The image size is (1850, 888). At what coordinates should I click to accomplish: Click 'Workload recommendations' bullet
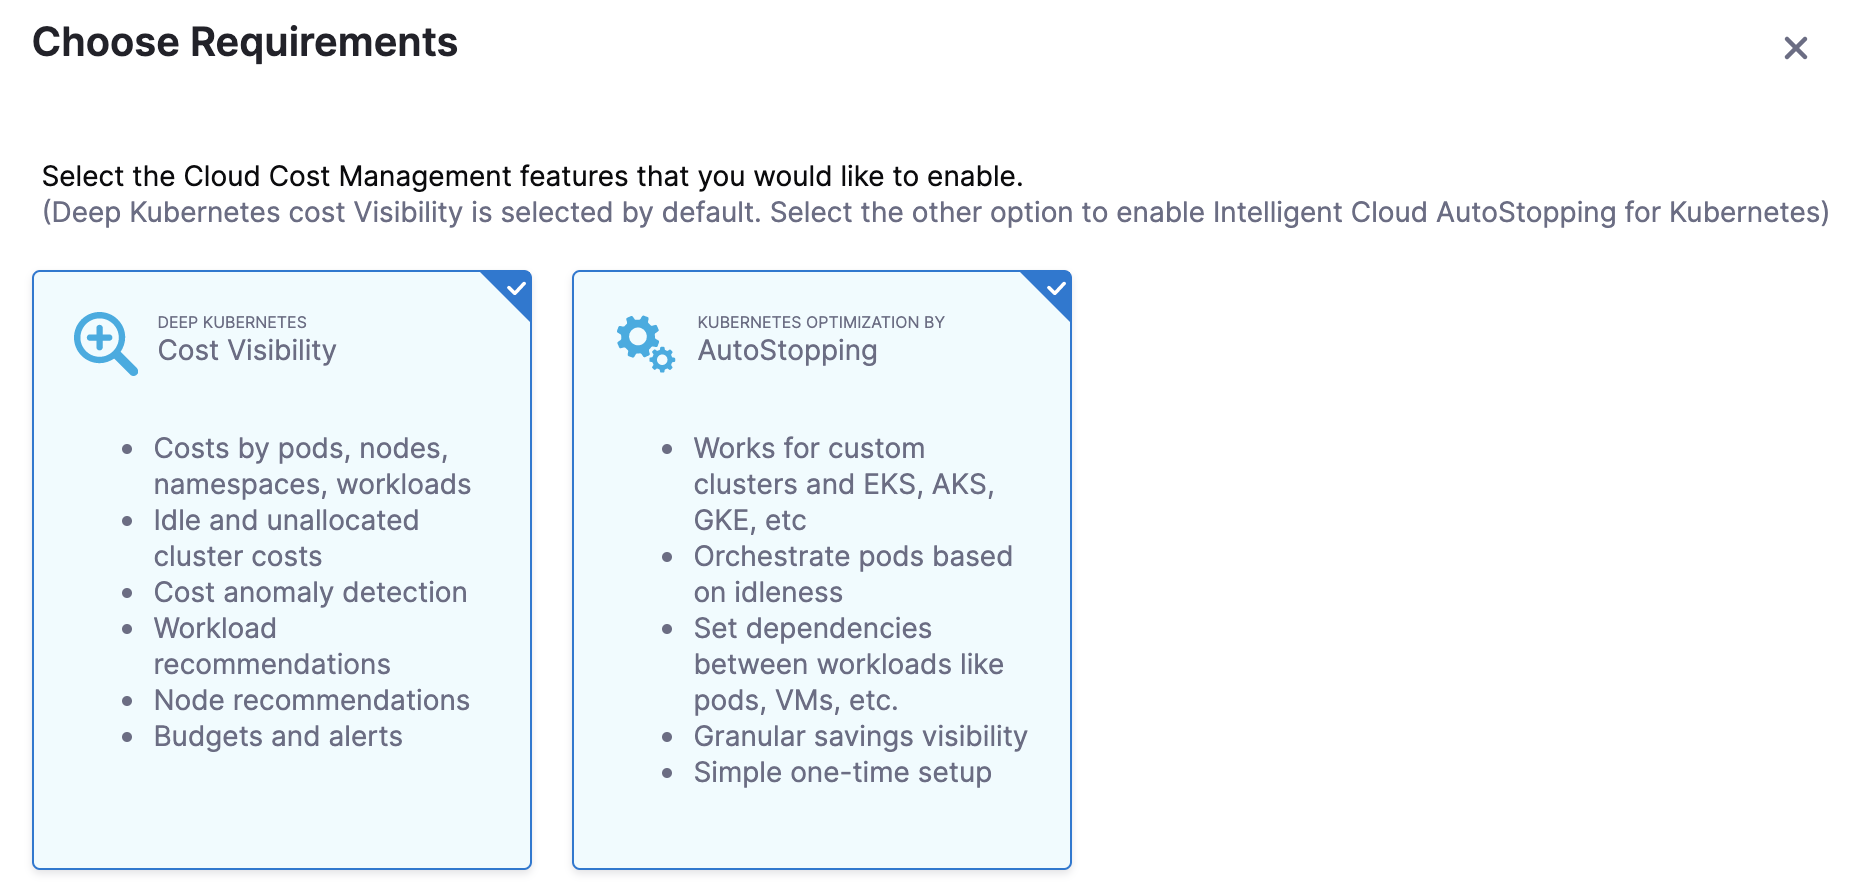pyautogui.click(x=272, y=646)
